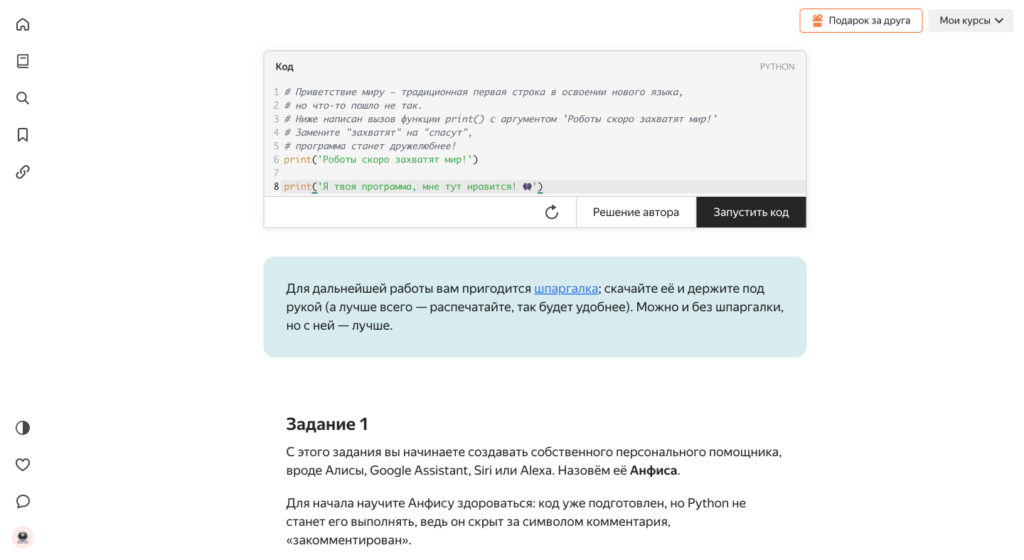
Task: Reset code with the refresh icon
Action: click(552, 212)
